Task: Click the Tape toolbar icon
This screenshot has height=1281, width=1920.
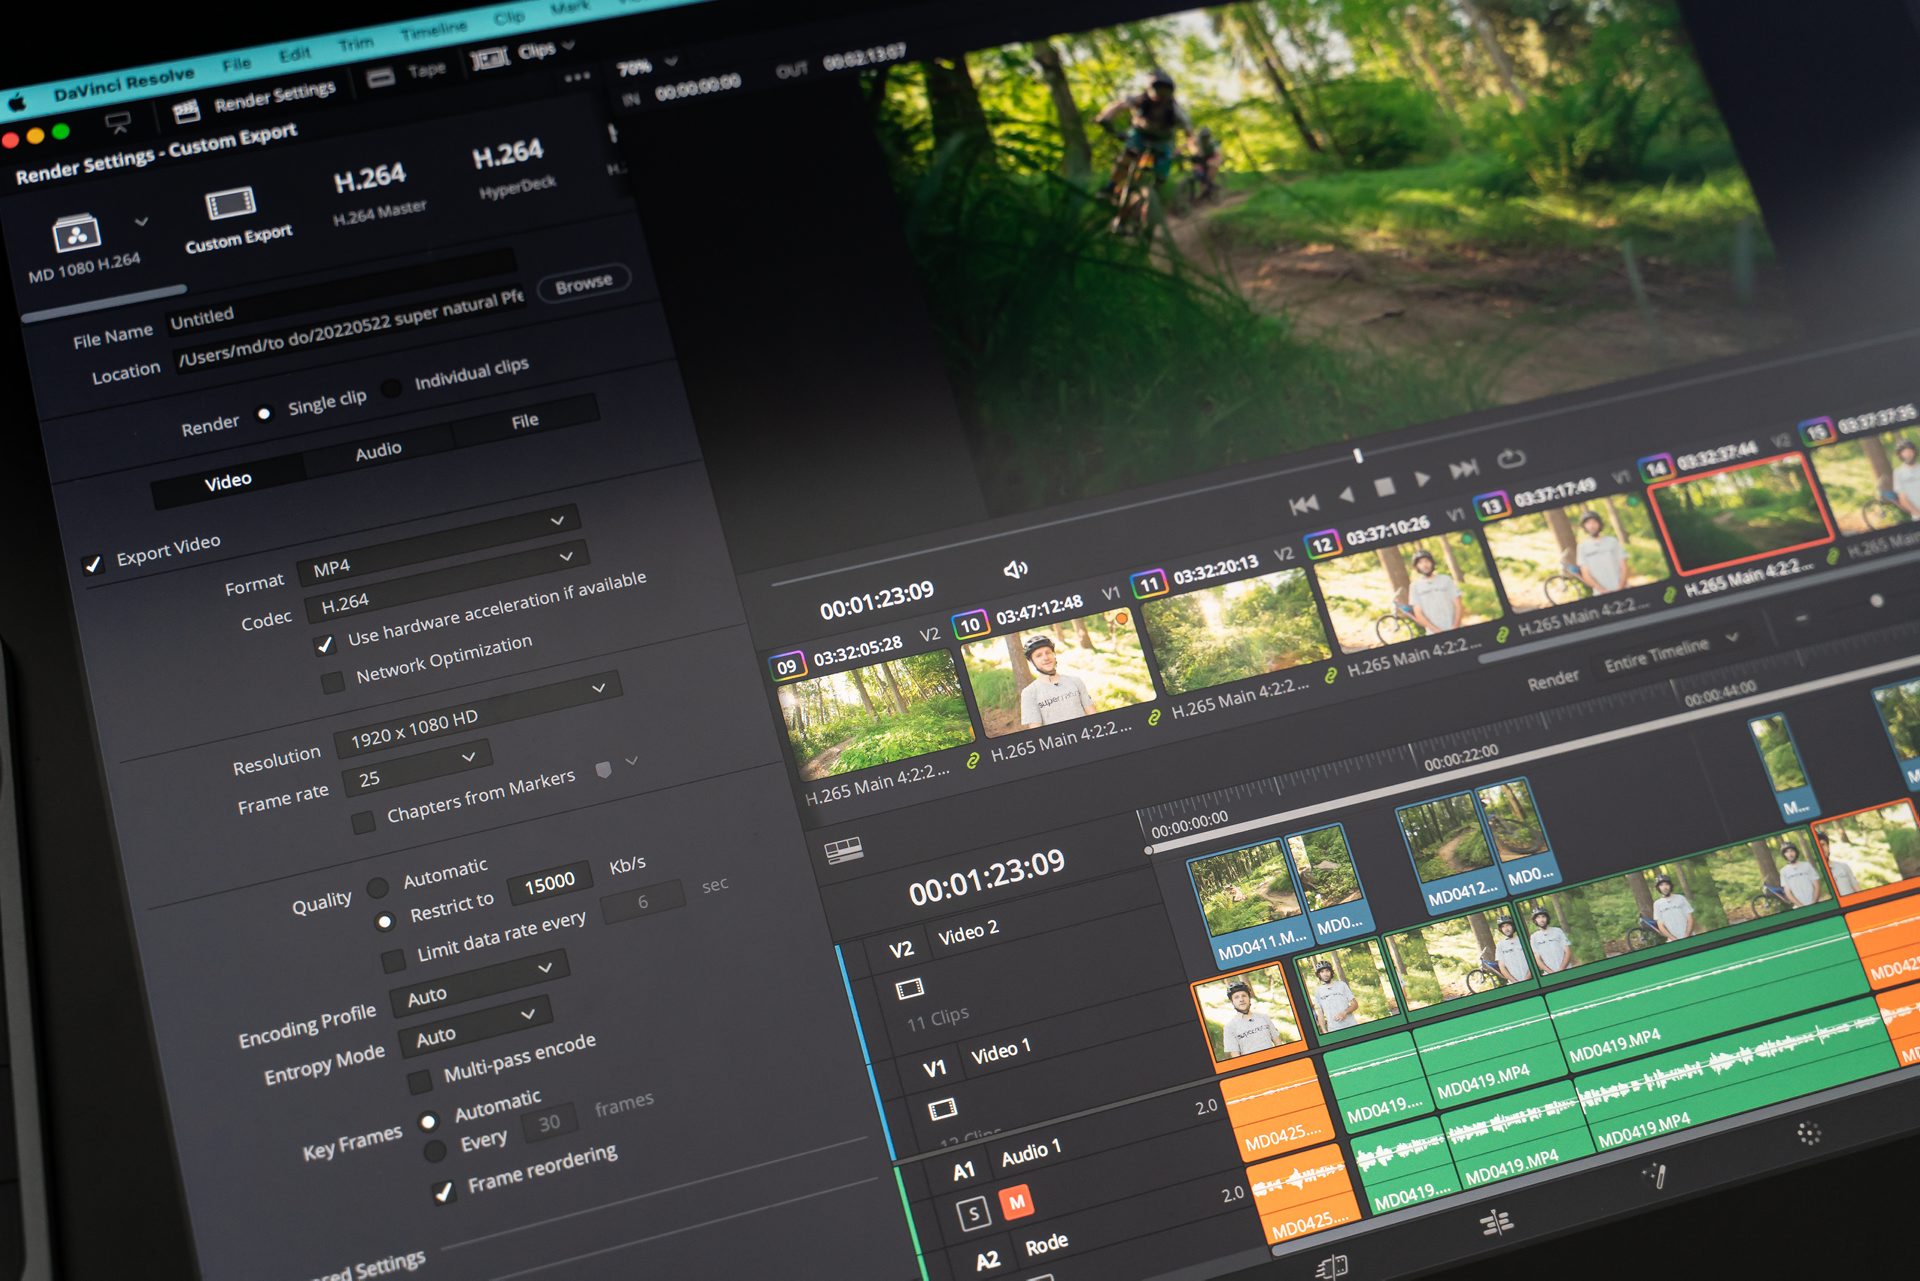Action: click(381, 77)
